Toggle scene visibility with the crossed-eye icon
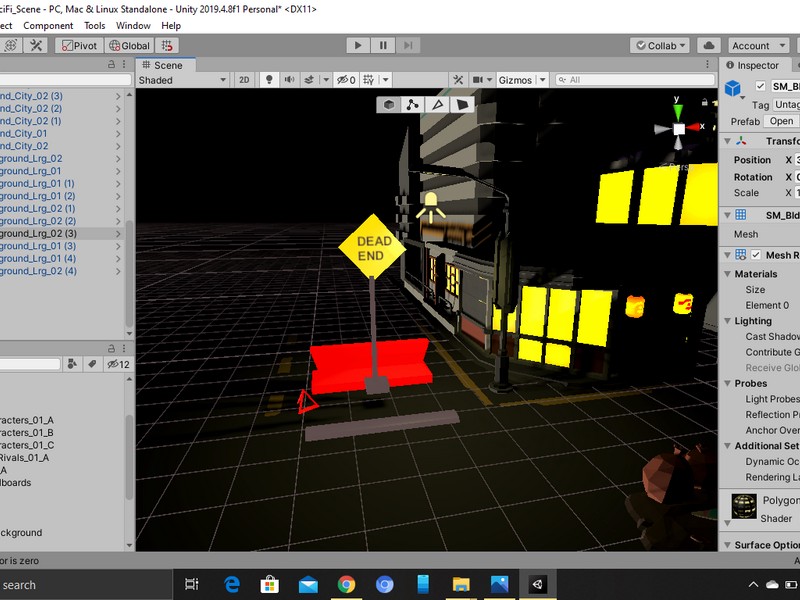800x600 pixels. (341, 79)
